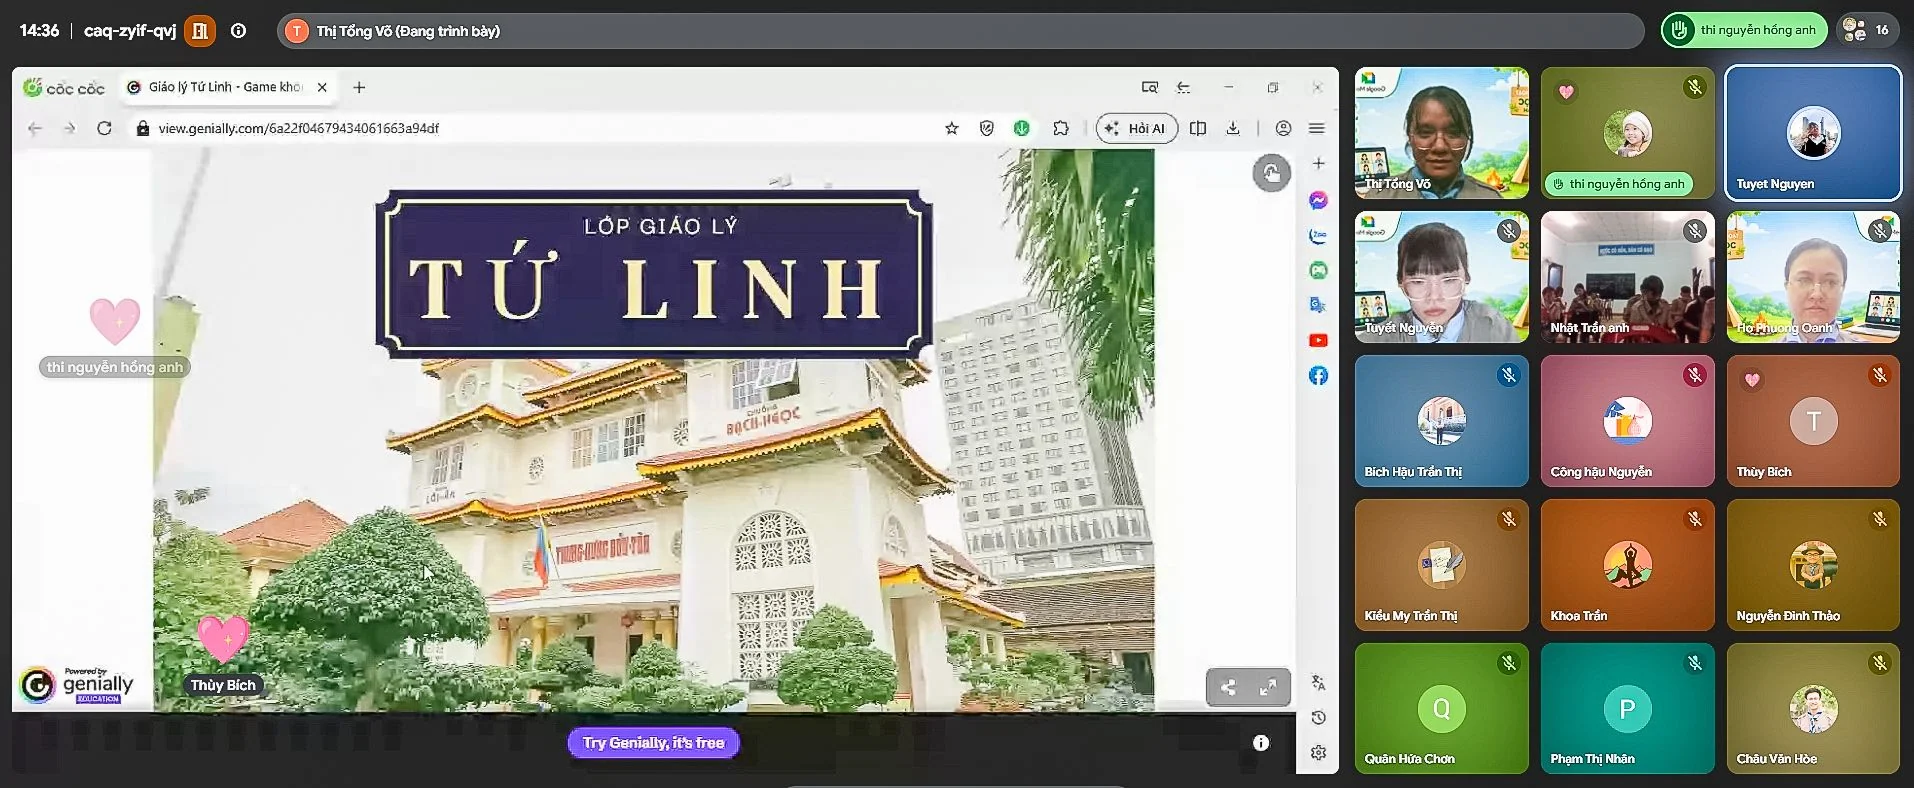Open meeting details info icon beside meeting code
This screenshot has width=1914, height=788.
[x=238, y=31]
